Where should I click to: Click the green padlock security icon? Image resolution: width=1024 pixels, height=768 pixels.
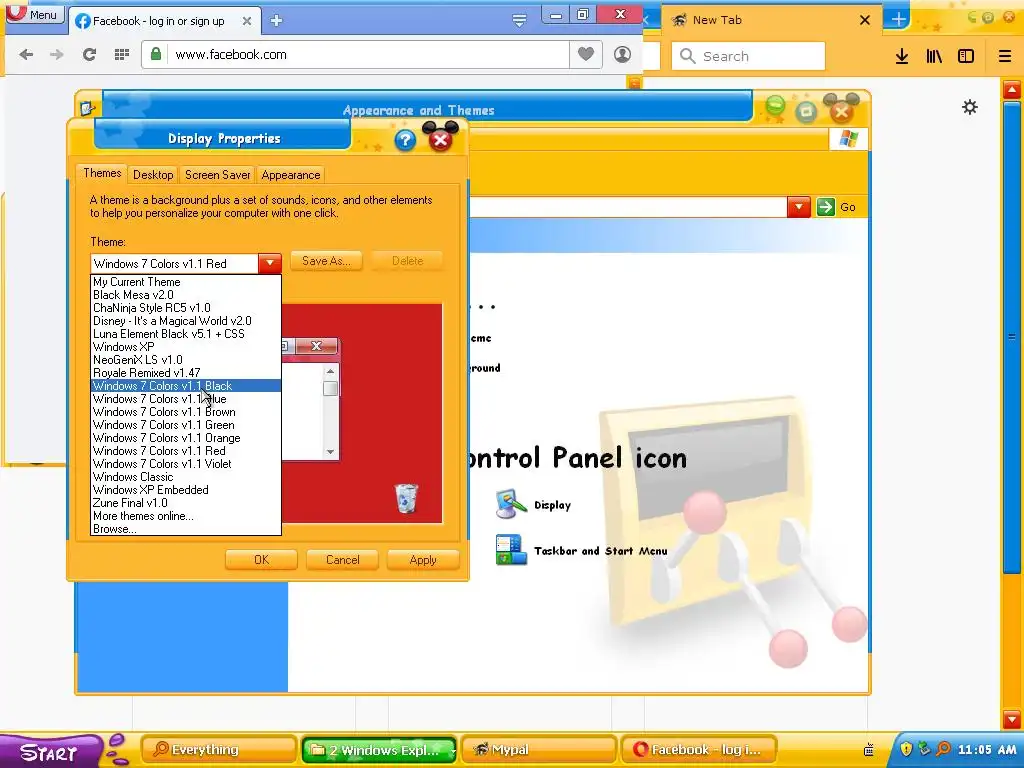coord(155,54)
